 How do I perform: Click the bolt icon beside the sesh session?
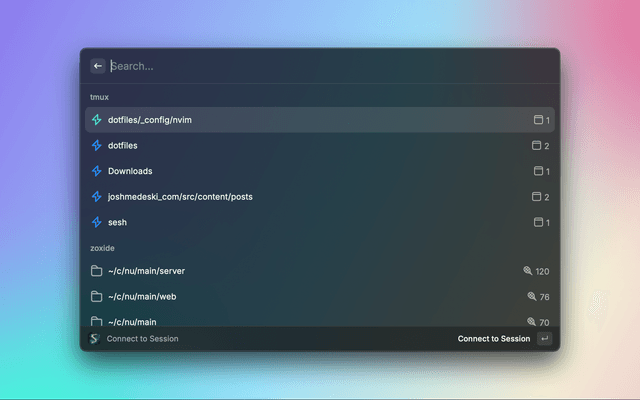pyautogui.click(x=97, y=222)
